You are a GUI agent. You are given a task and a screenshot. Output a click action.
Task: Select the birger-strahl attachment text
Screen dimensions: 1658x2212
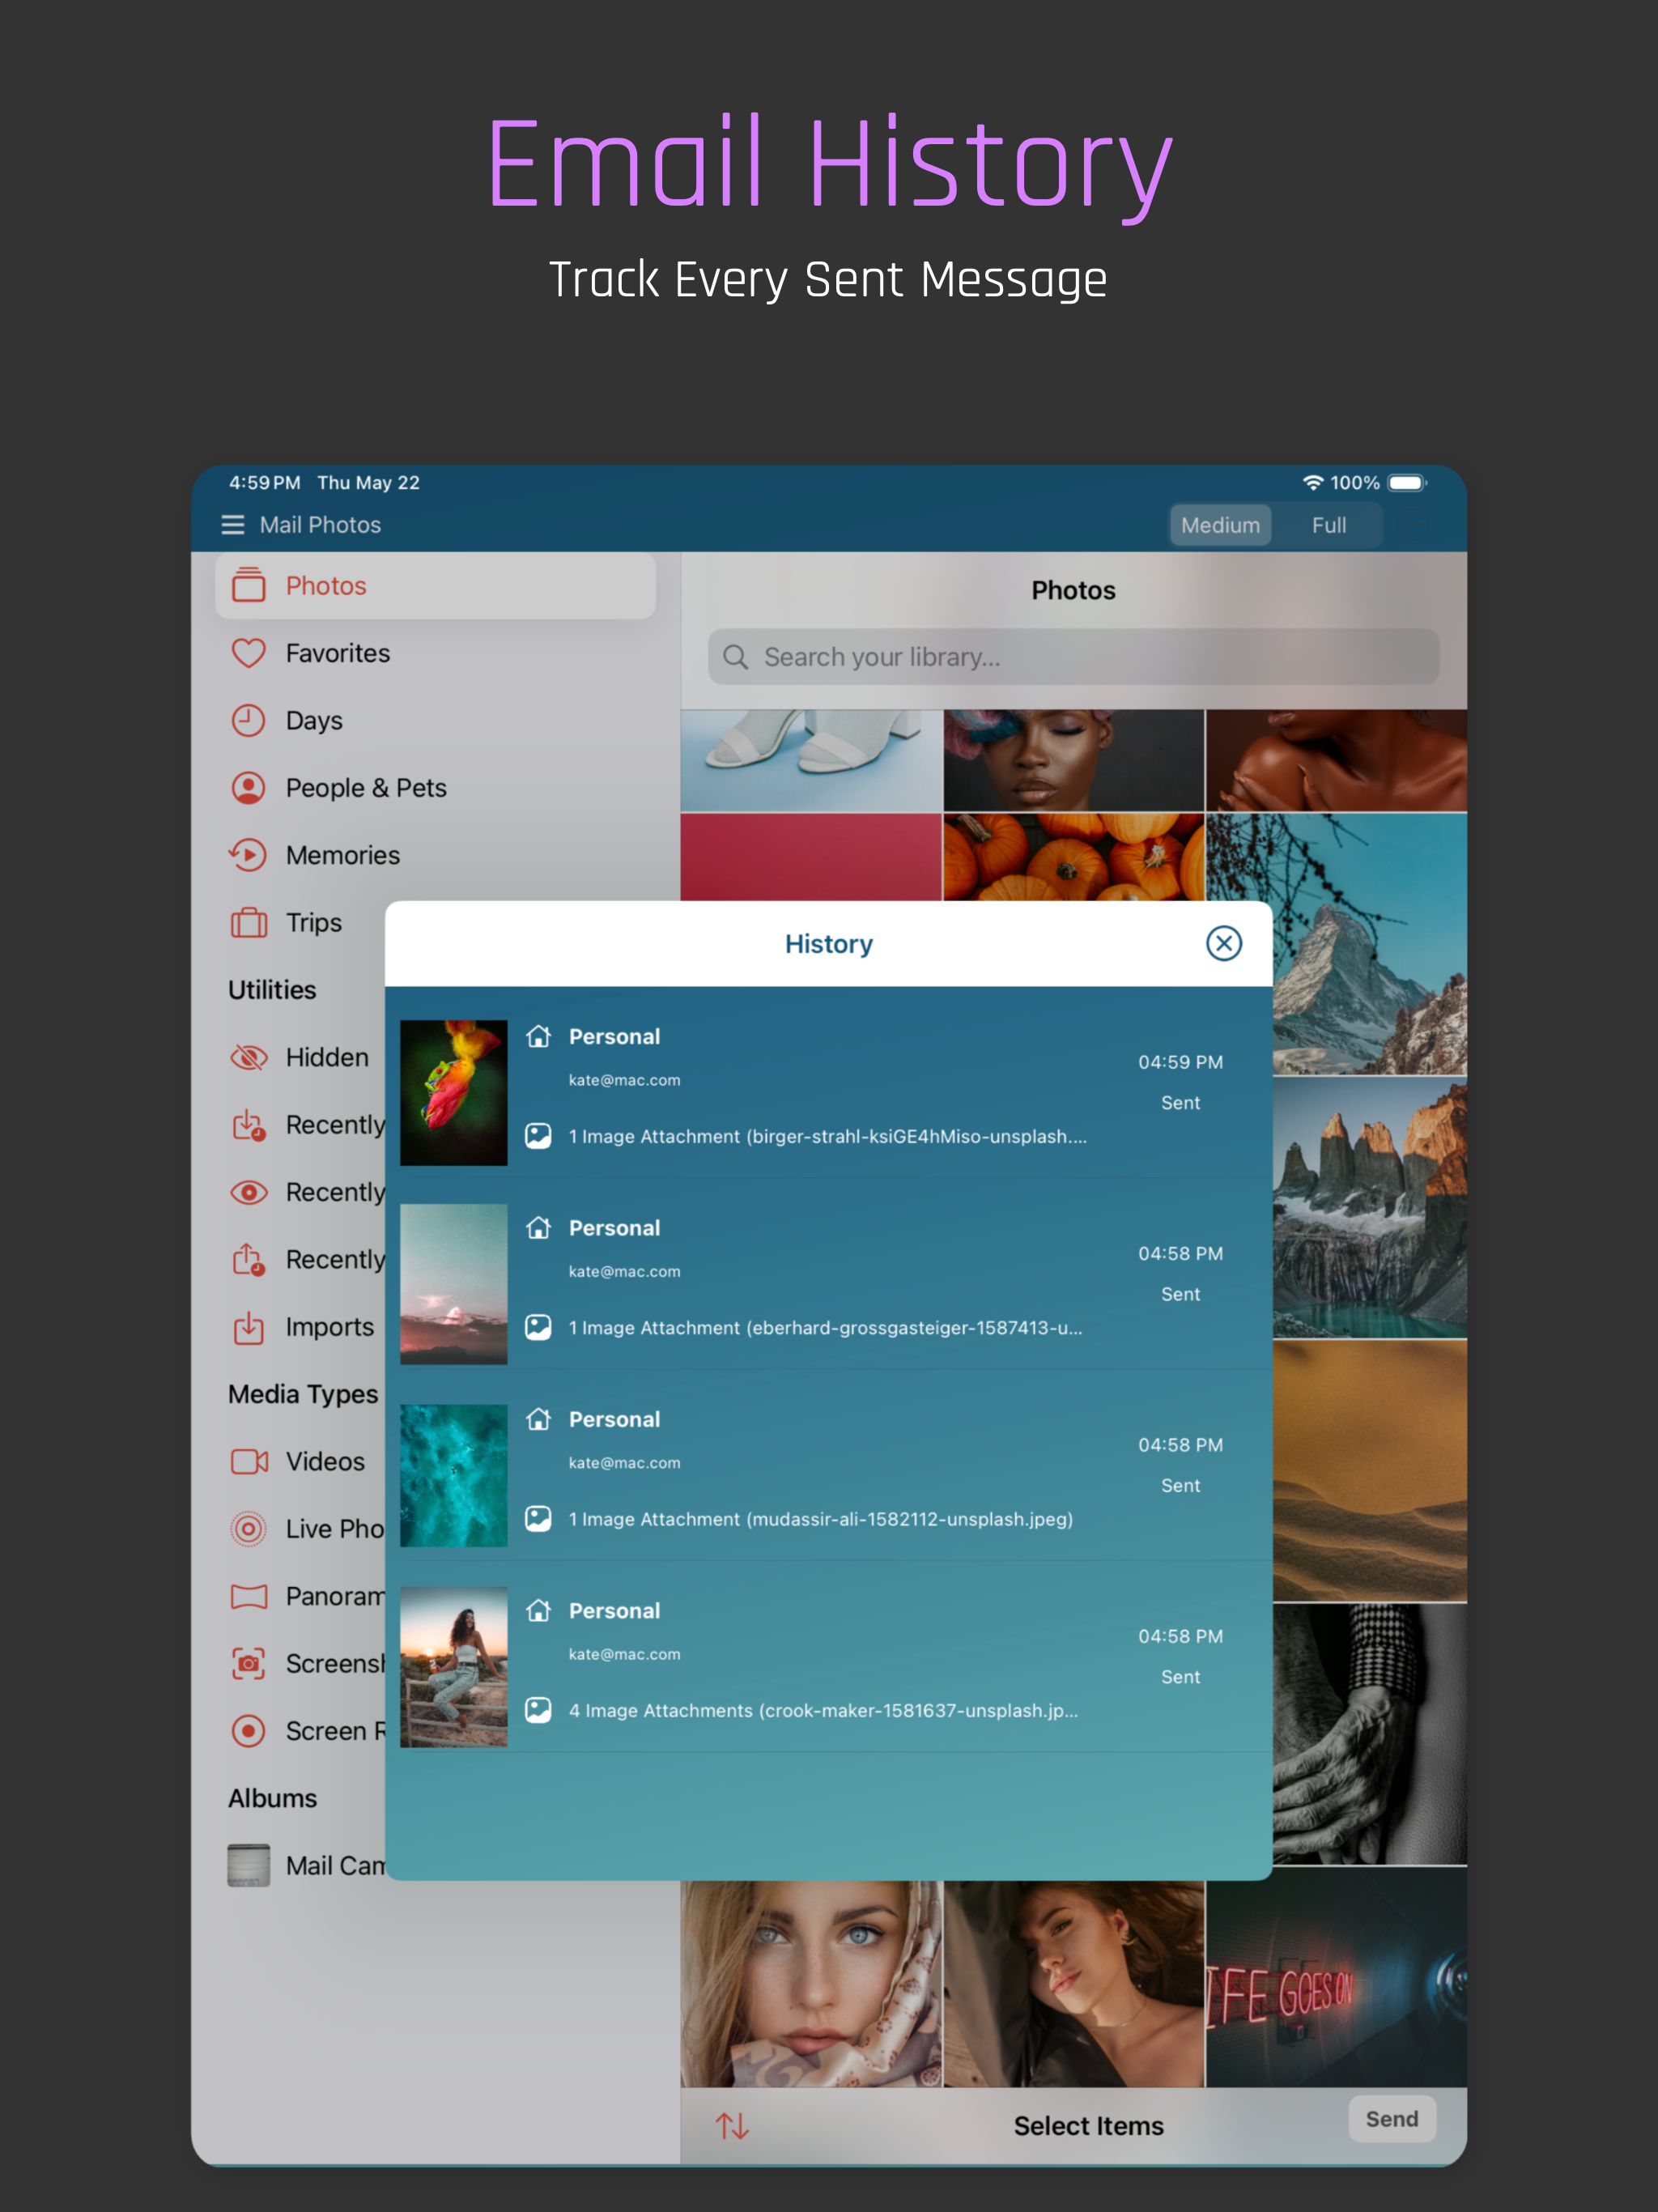point(828,1136)
